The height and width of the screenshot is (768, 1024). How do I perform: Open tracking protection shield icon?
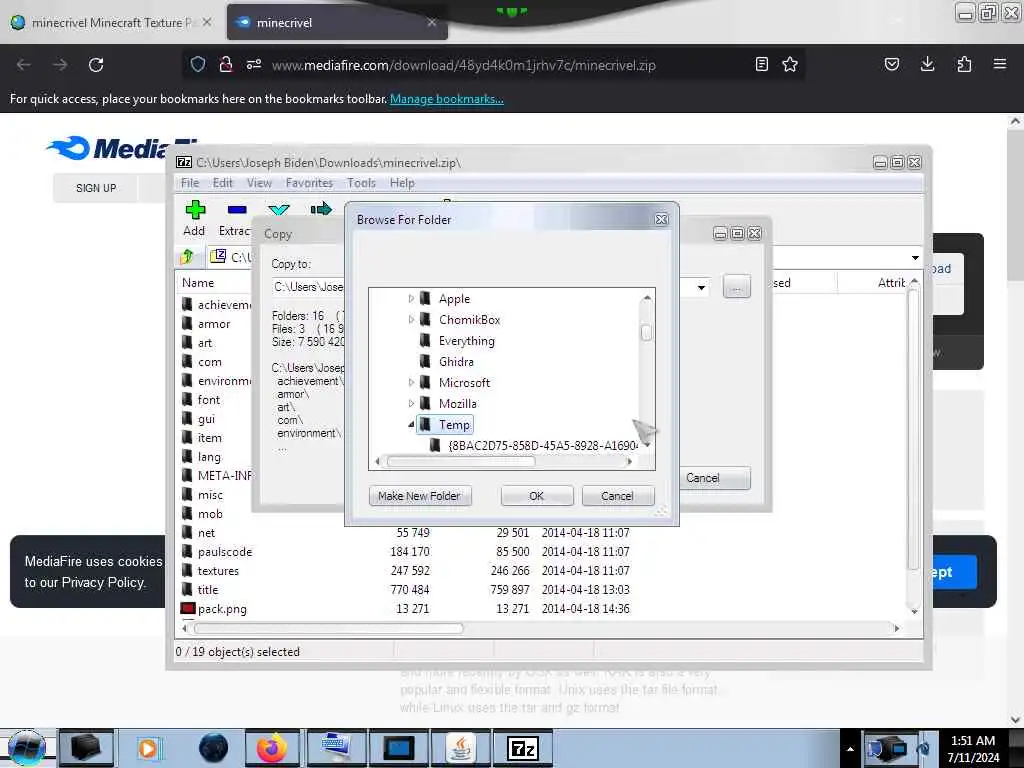198,64
